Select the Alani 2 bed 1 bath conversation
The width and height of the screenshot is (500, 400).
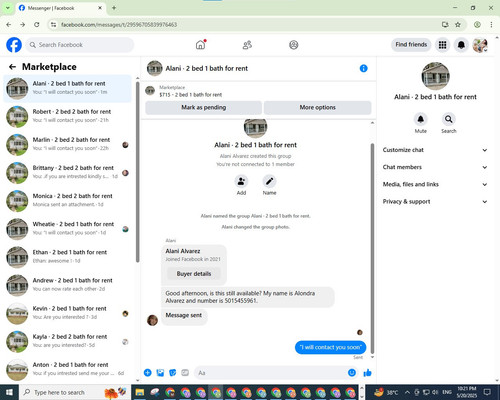[x=68, y=88]
